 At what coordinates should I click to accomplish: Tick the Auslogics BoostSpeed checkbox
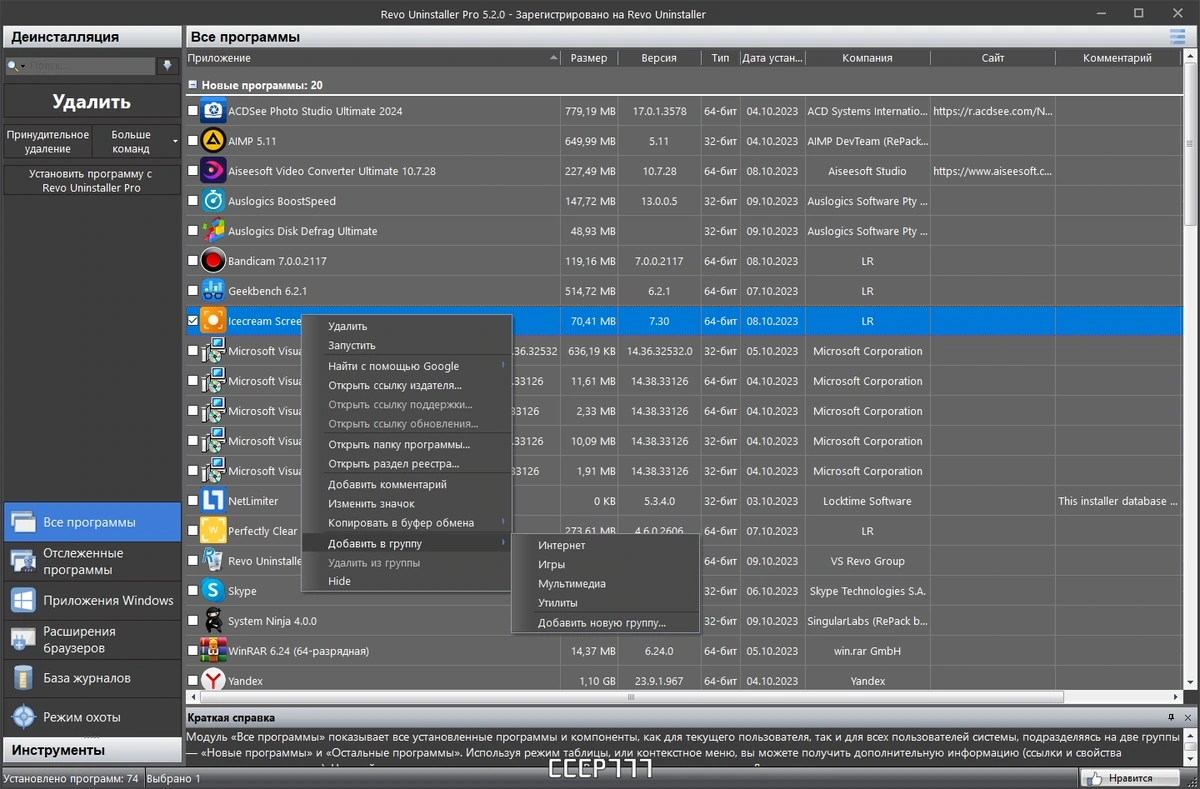[x=192, y=201]
